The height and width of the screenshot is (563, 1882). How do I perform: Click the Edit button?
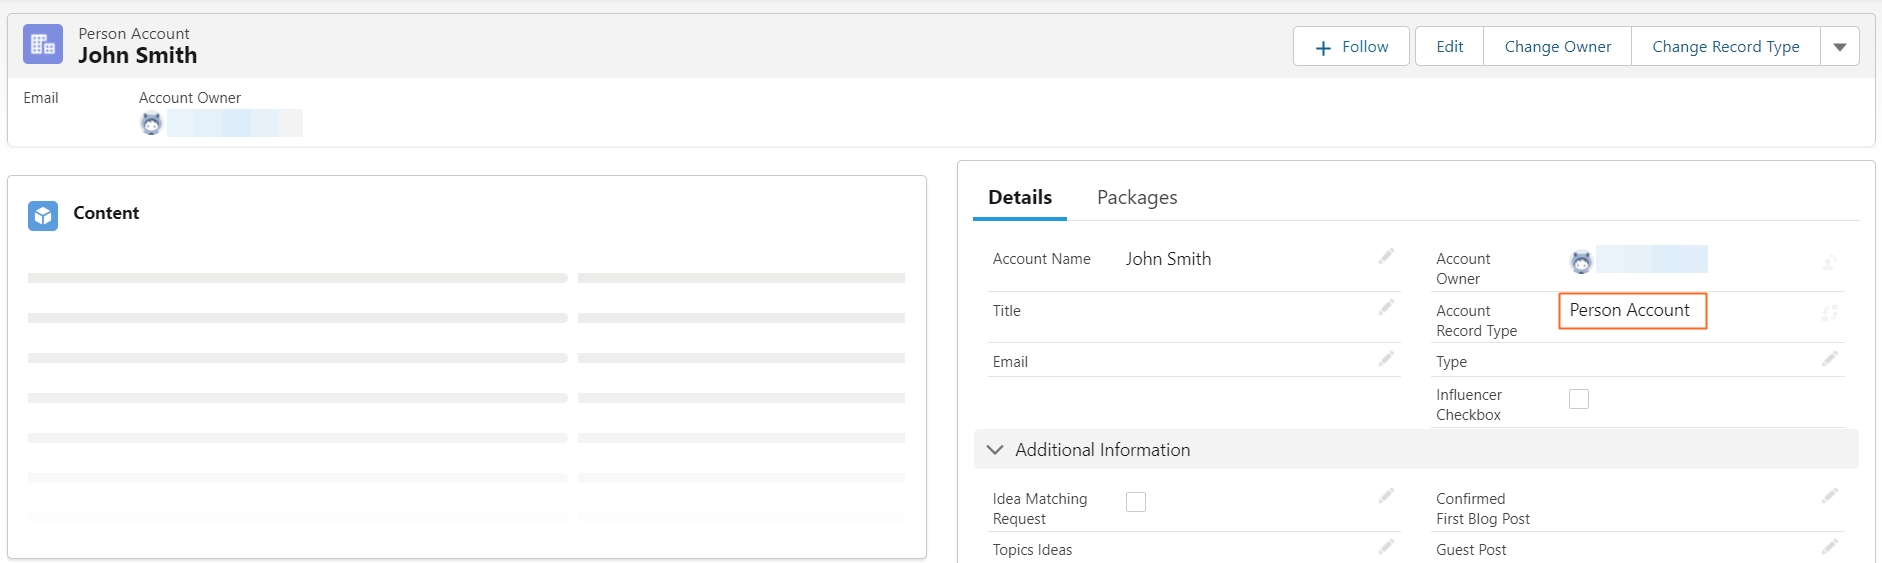[1450, 47]
